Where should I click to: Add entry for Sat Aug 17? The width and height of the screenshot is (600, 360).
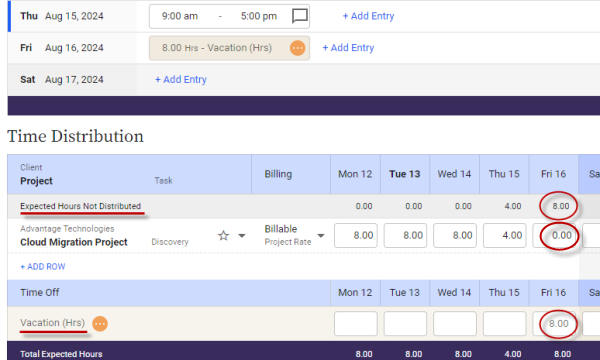pos(181,80)
